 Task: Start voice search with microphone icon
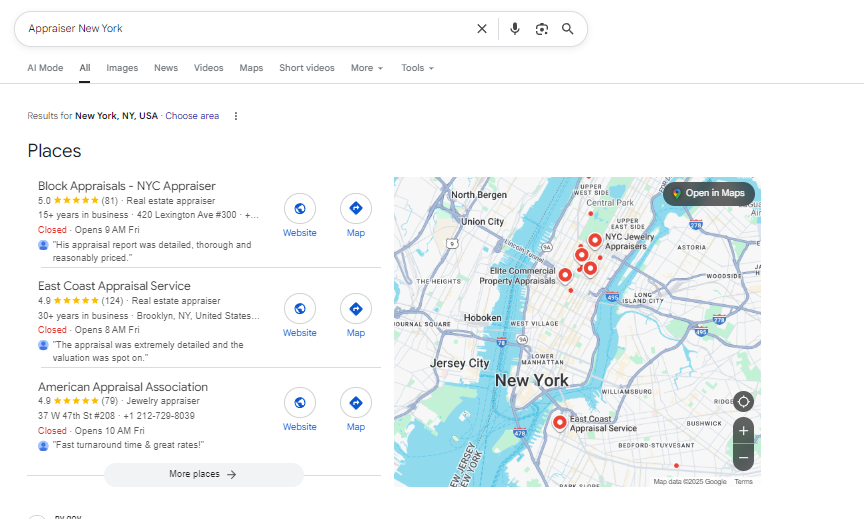pos(514,29)
